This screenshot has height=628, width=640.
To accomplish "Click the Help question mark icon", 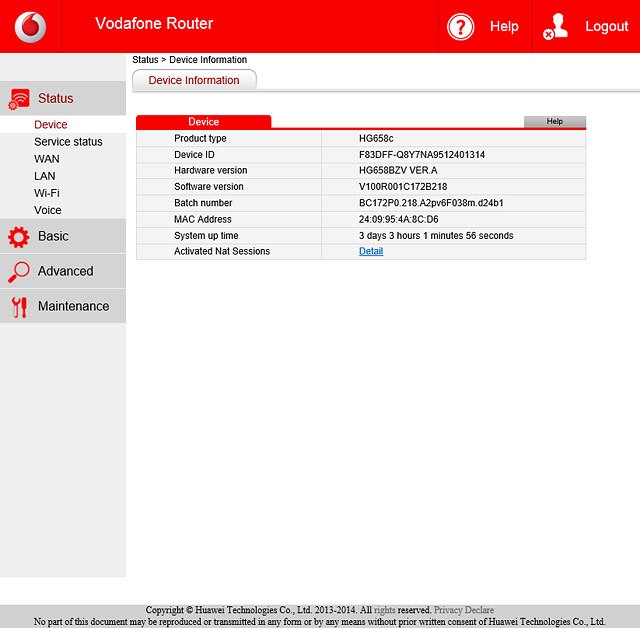I will tap(460, 27).
